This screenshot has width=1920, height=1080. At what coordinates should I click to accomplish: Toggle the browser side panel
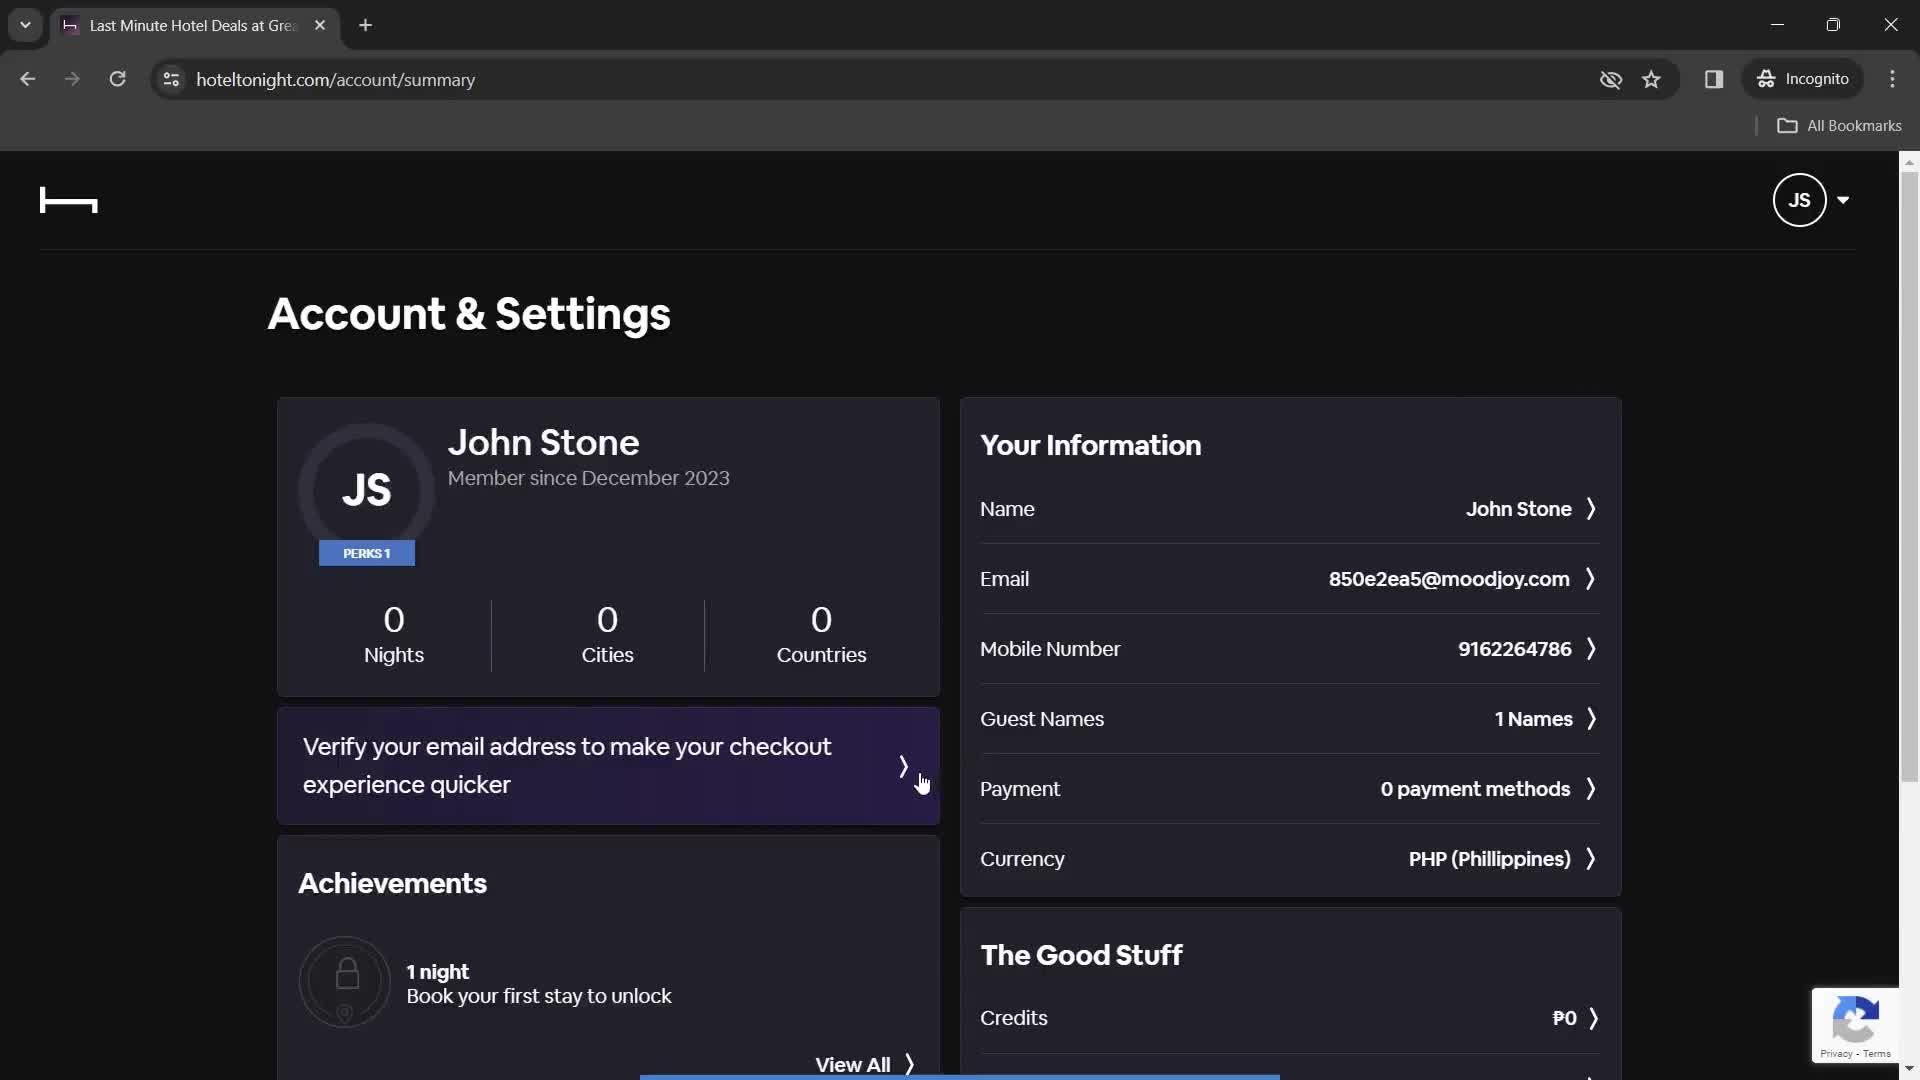tap(1713, 79)
